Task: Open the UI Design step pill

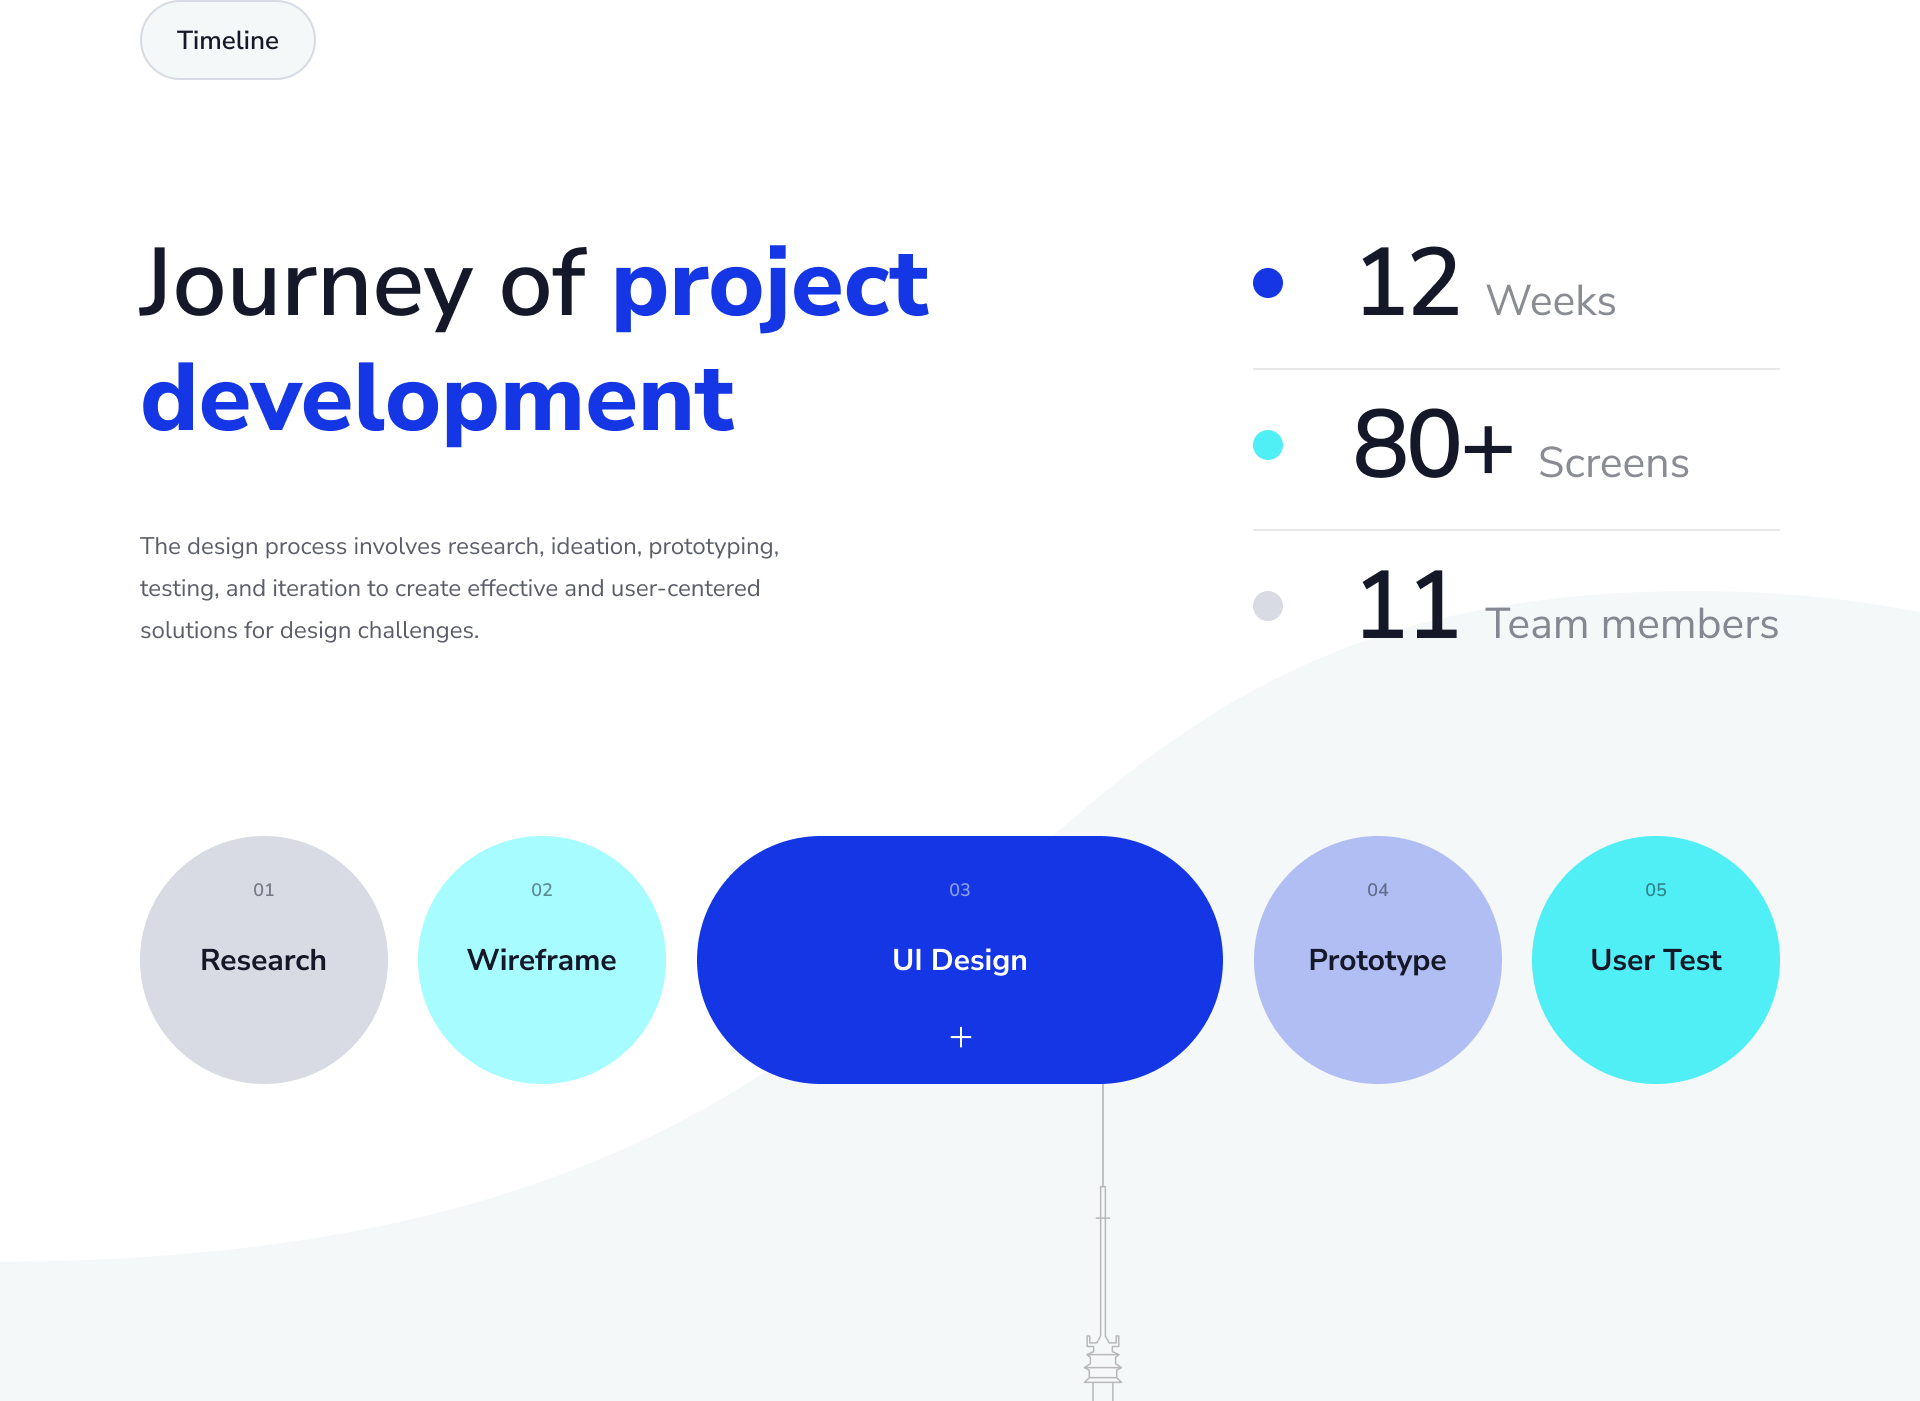Action: point(959,960)
